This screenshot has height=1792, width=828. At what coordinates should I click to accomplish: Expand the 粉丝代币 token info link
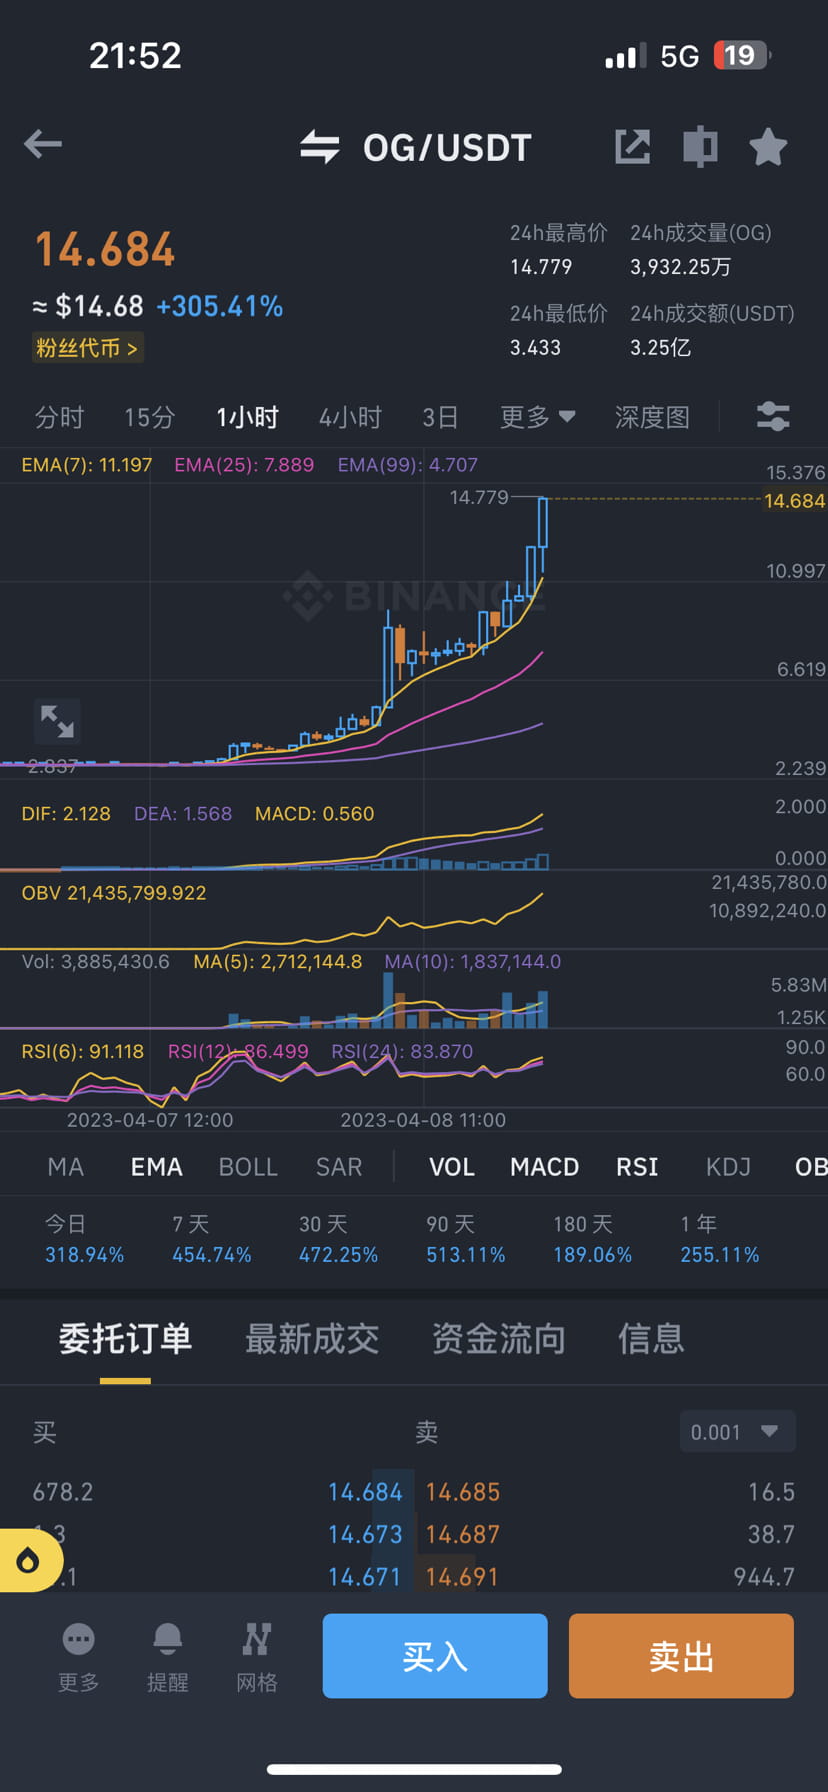88,347
